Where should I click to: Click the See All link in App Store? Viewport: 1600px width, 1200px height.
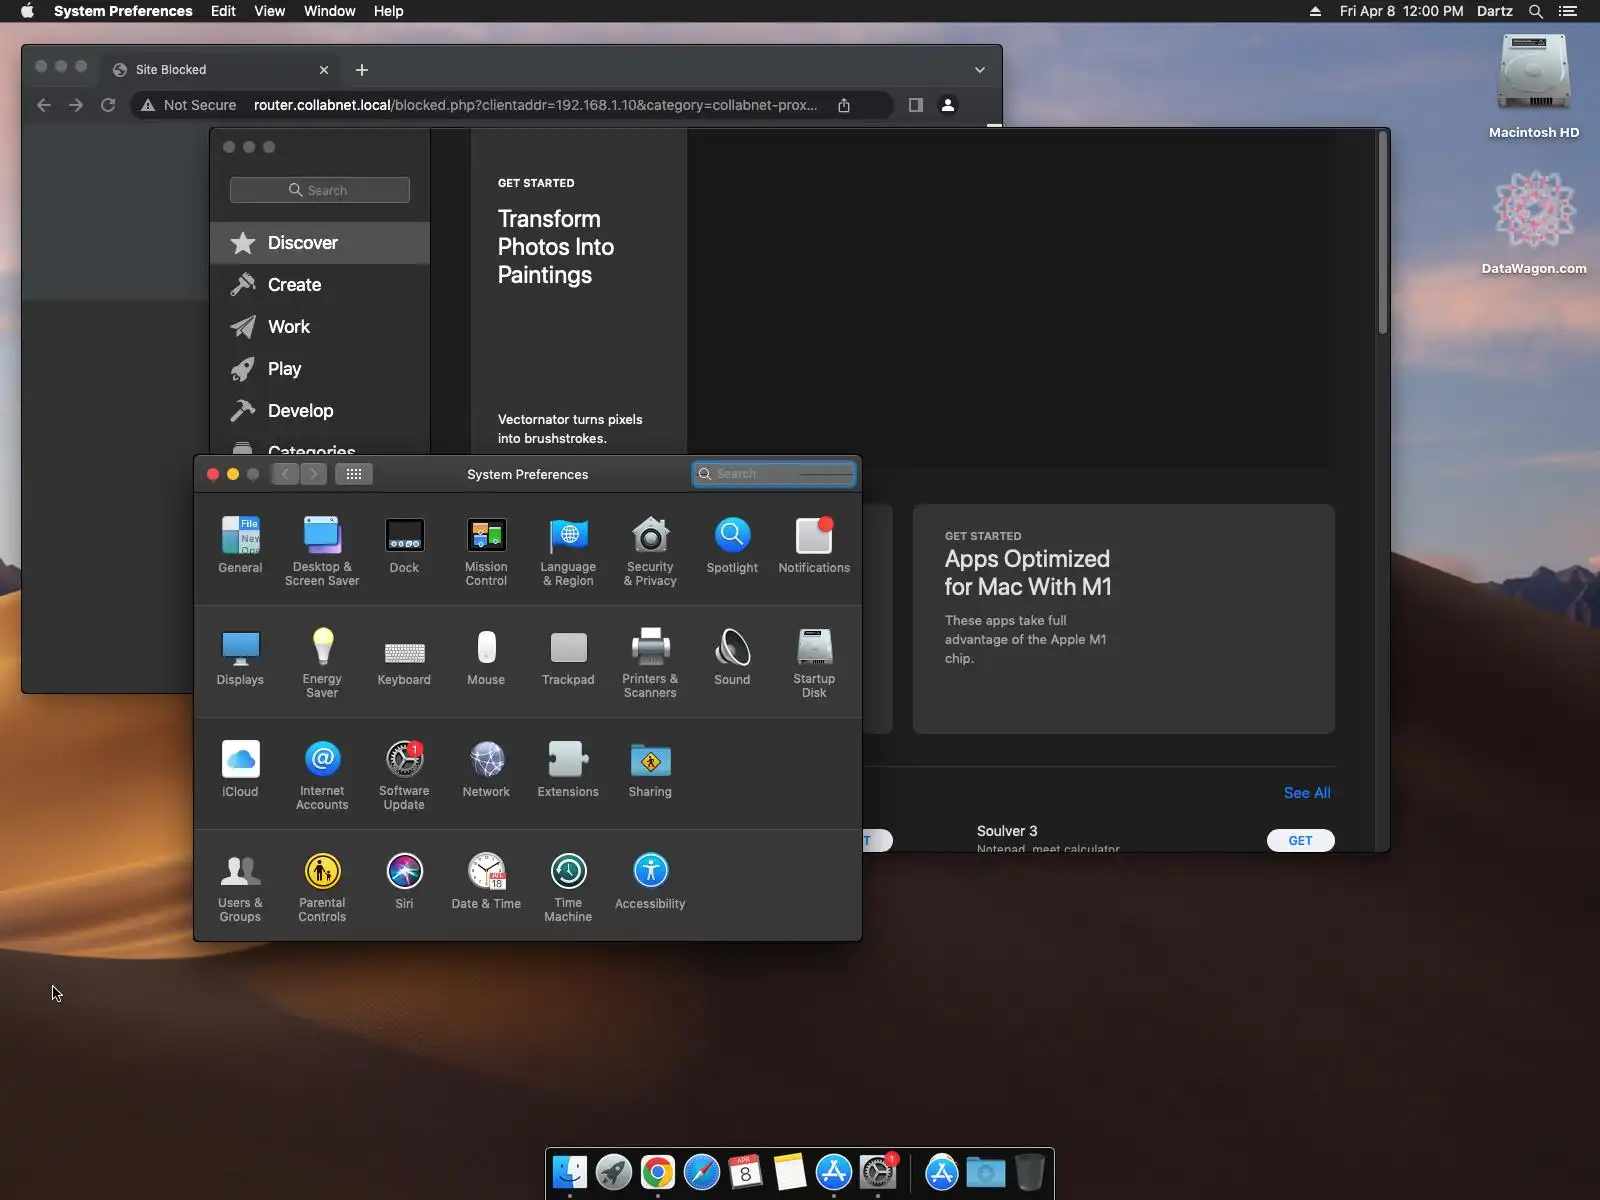click(1307, 793)
